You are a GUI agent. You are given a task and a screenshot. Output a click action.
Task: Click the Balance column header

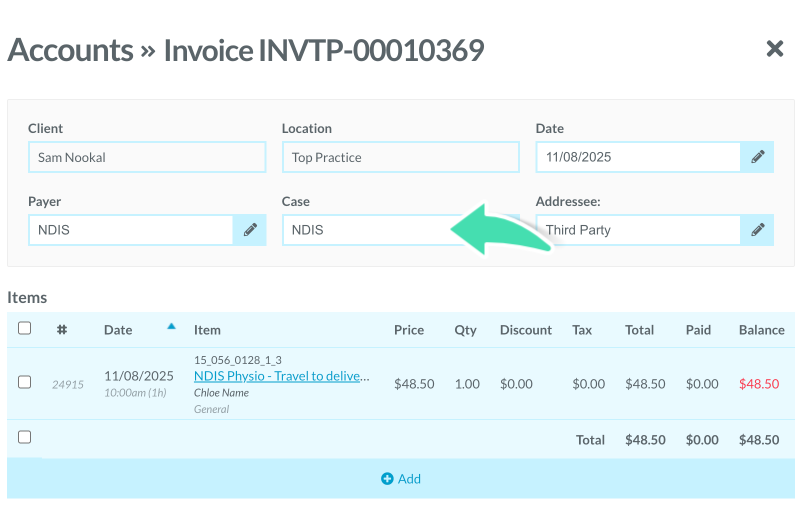tap(761, 330)
